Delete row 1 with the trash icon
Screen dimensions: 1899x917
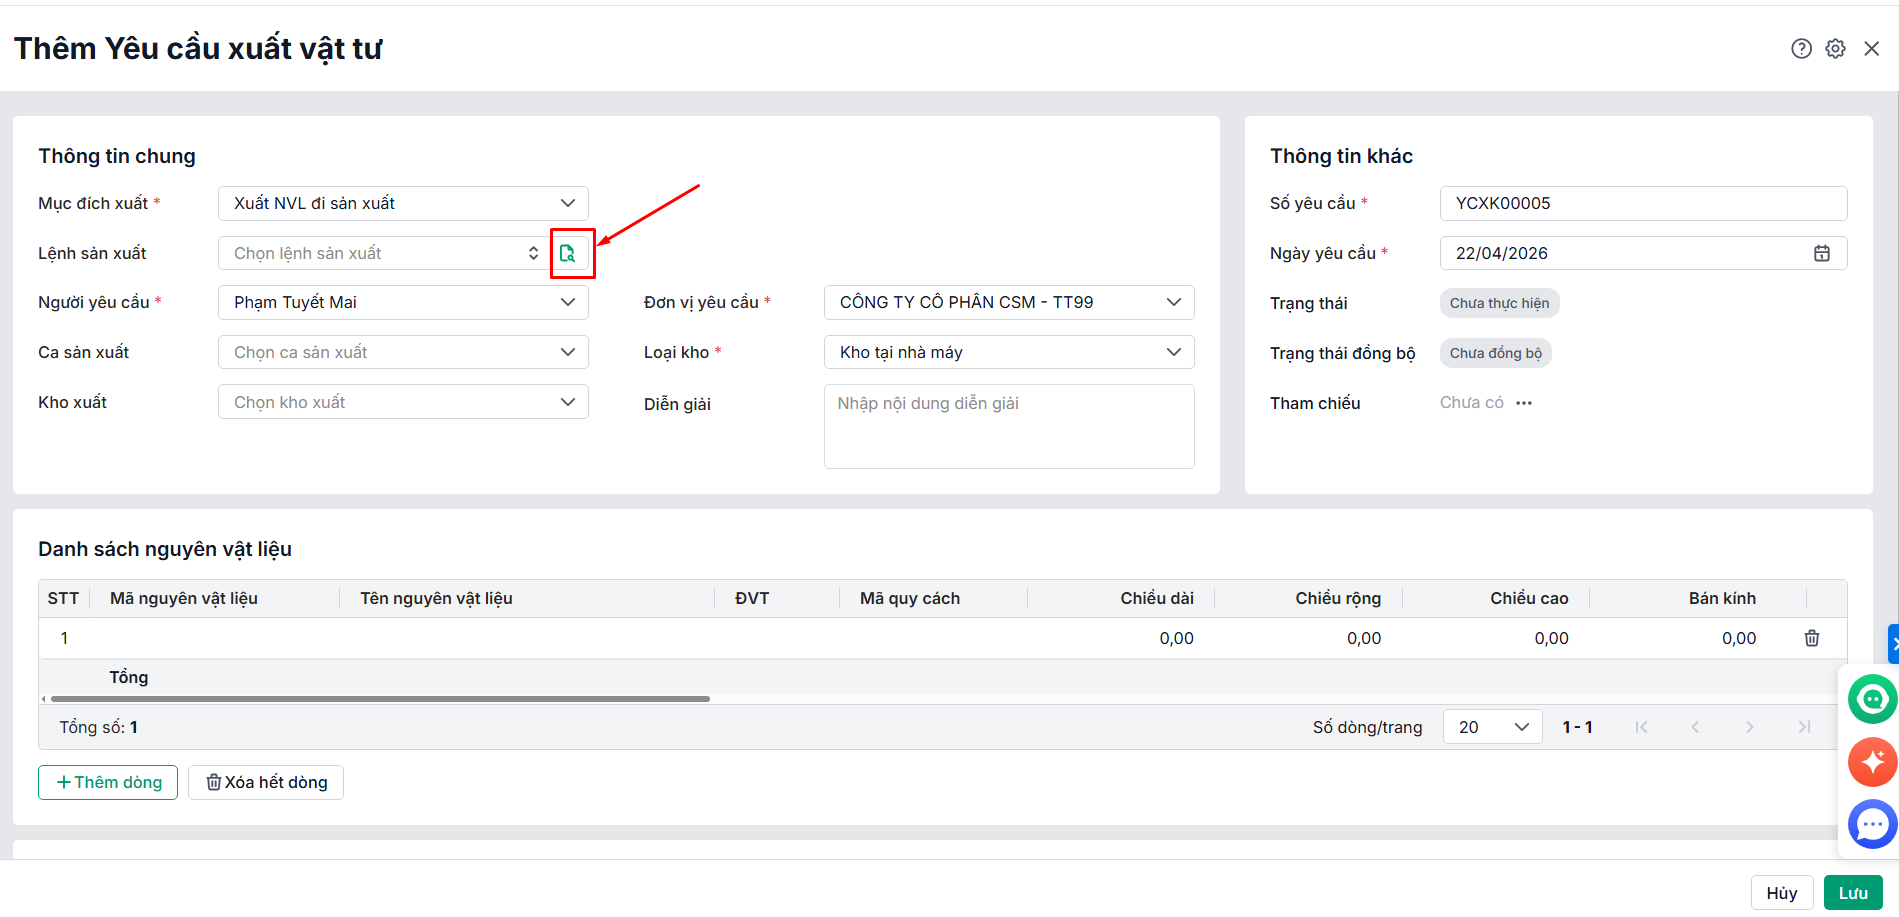click(x=1811, y=638)
